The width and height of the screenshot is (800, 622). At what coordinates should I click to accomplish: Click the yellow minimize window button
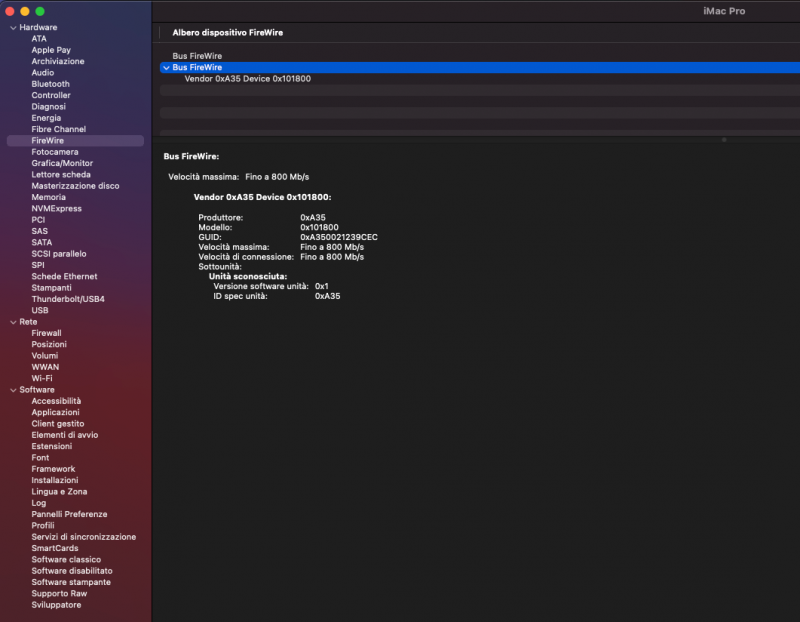(x=24, y=11)
